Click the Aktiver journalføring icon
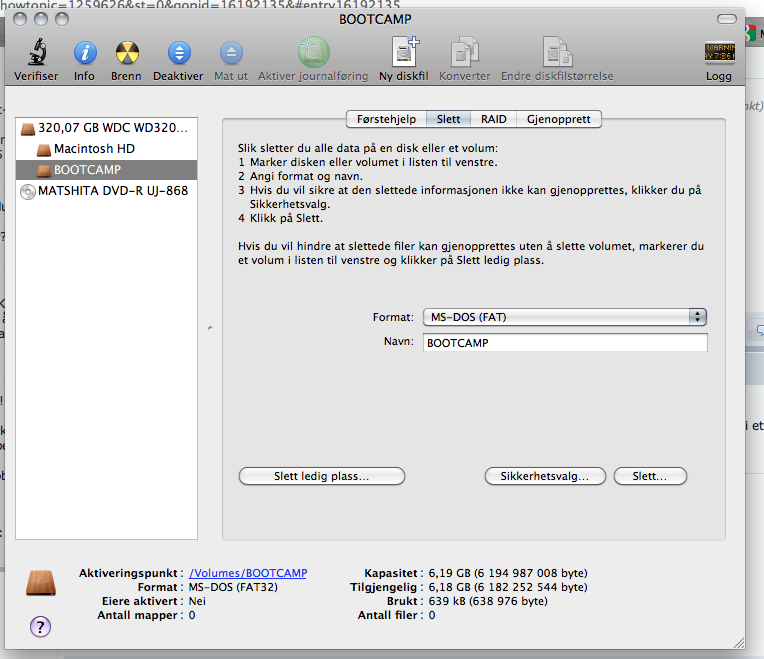The image size is (764, 659). coord(313,52)
